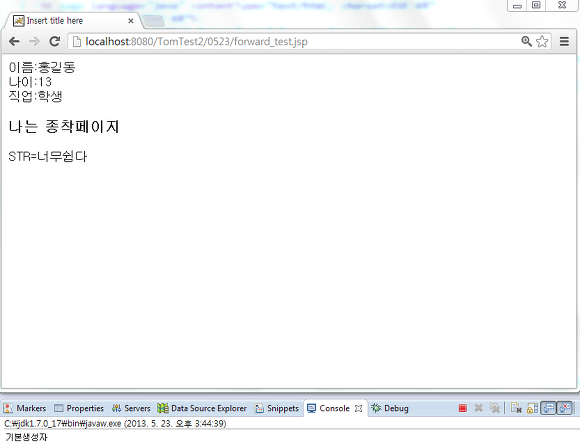Select the 'Insert title here' tab
The height and width of the screenshot is (446, 580).
(72, 21)
